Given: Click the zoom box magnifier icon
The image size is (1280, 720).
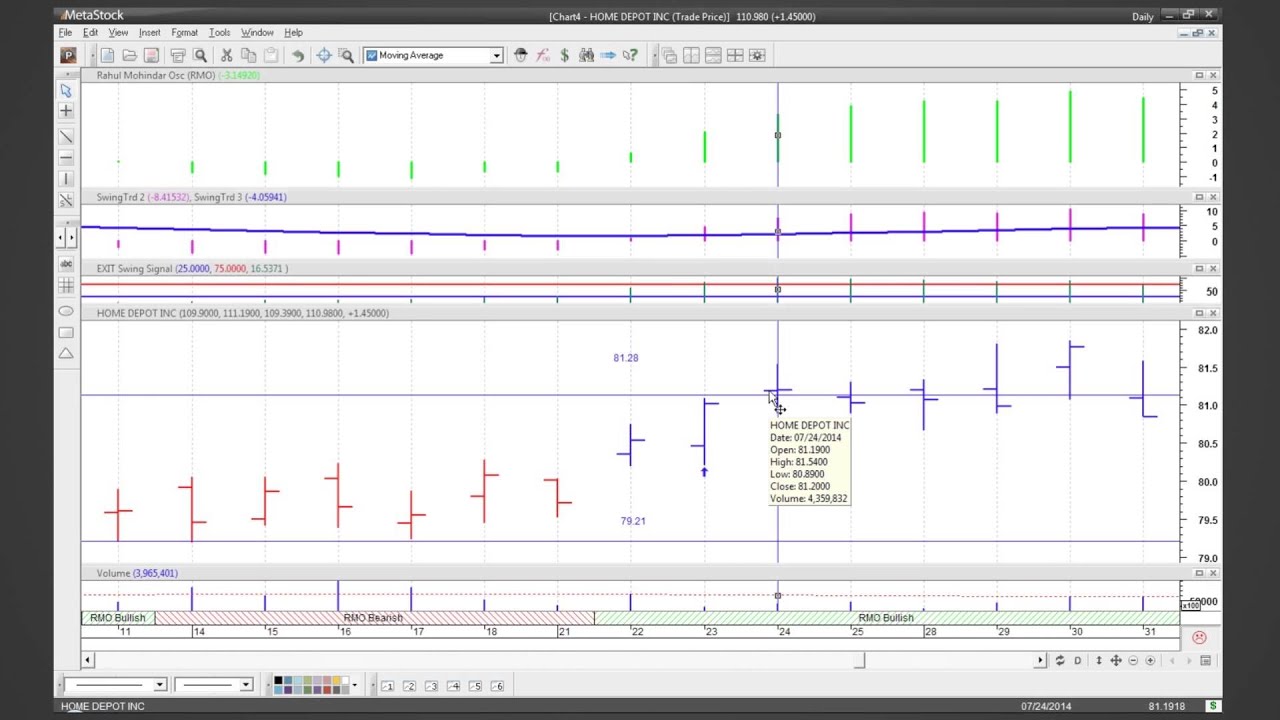Looking at the screenshot, I should pyautogui.click(x=346, y=55).
